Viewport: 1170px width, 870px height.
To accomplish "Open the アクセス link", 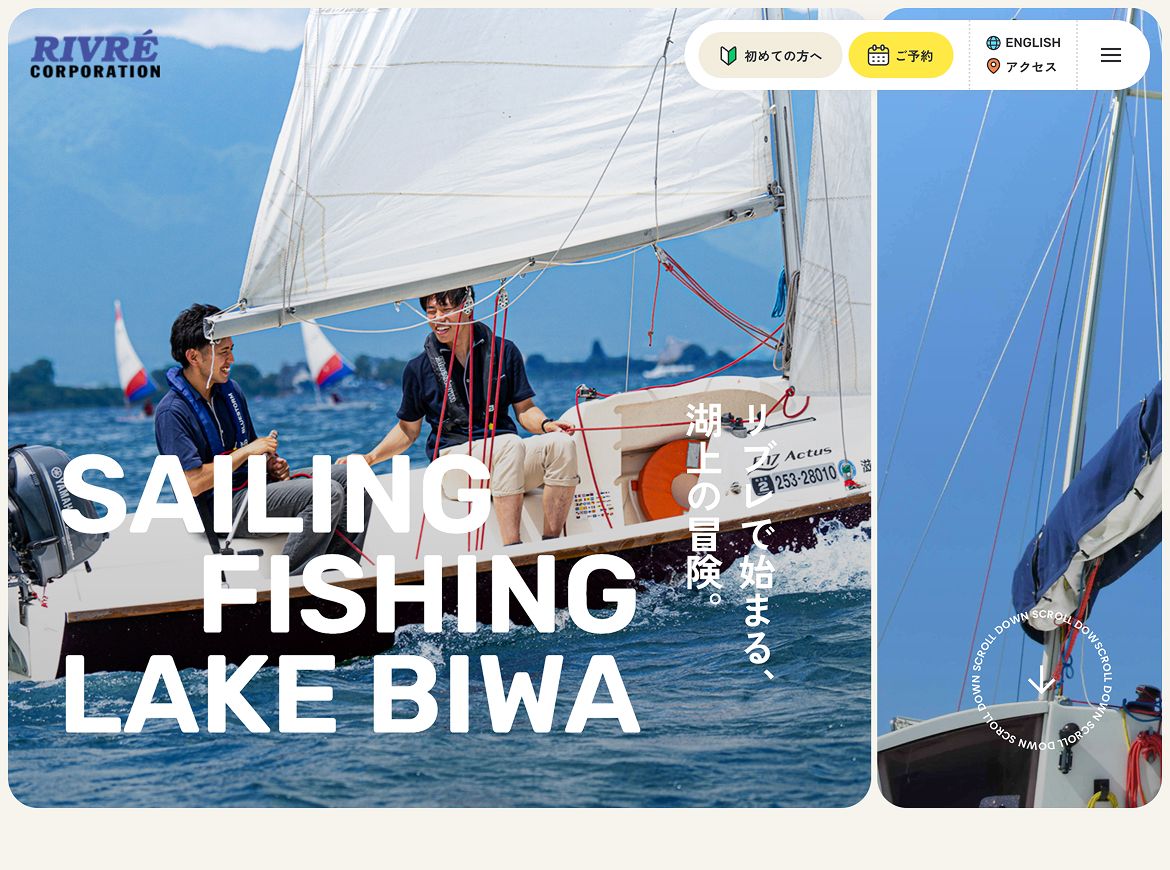I will point(1022,66).
